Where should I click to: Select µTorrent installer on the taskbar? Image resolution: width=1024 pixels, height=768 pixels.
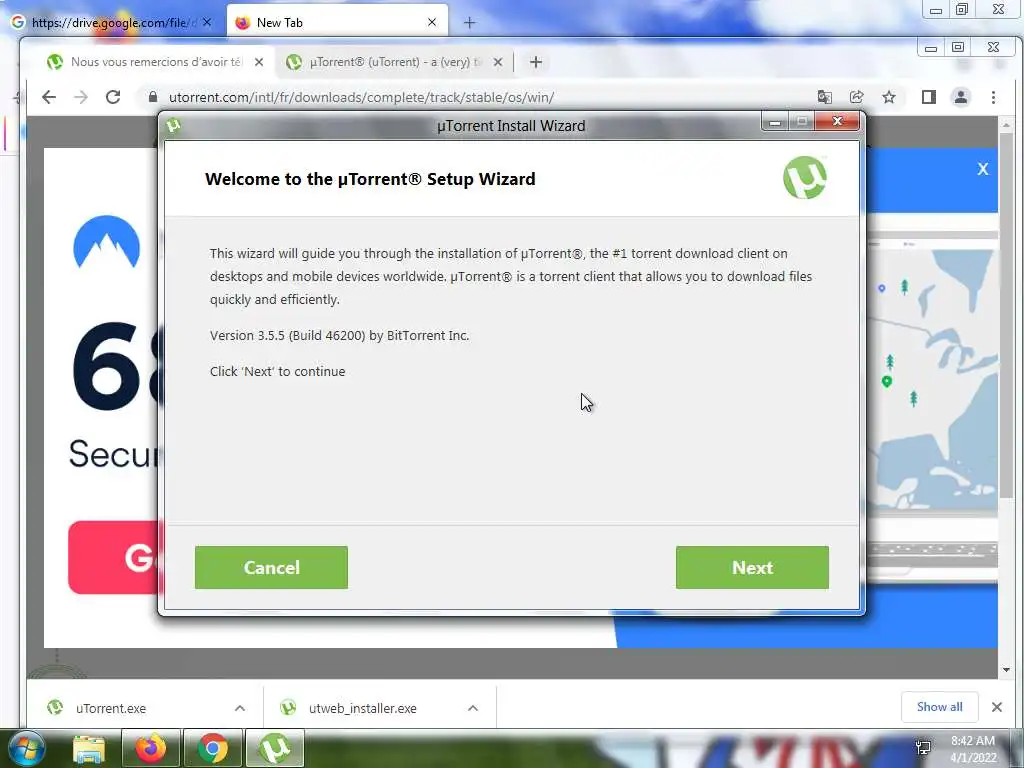click(x=275, y=748)
